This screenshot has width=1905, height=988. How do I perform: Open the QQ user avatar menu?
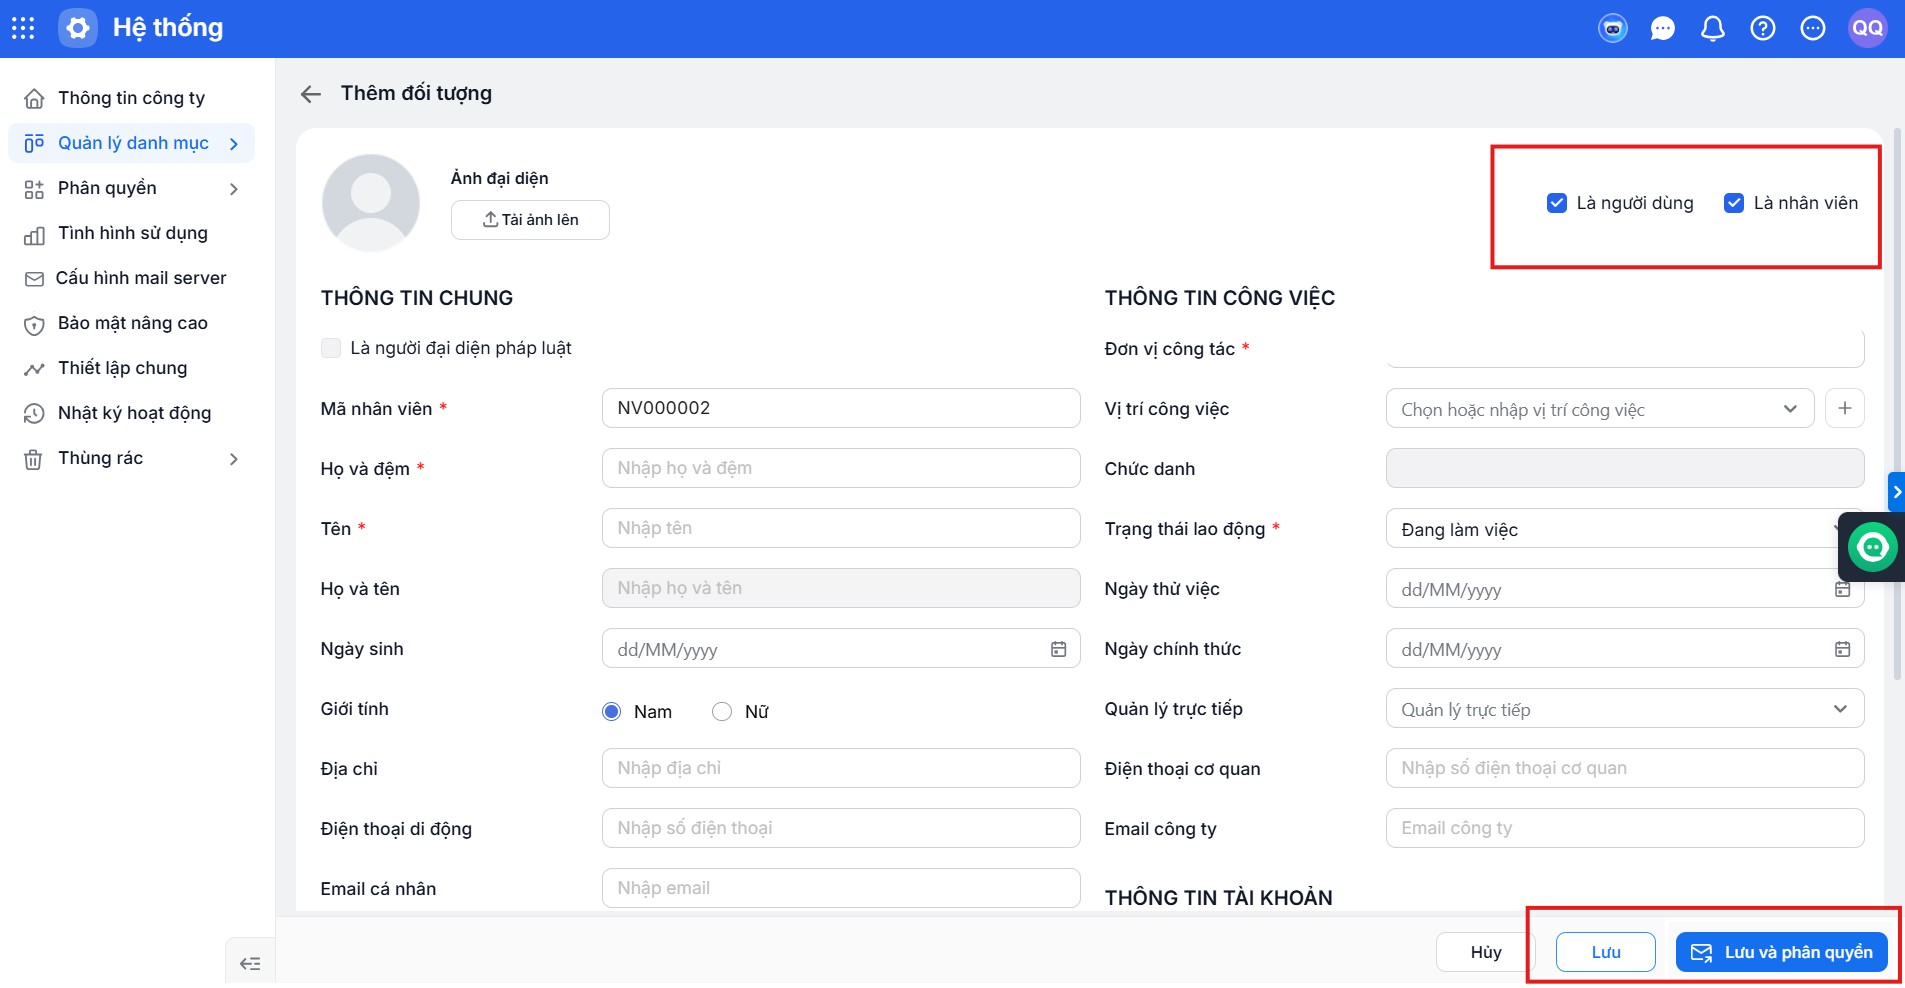tap(1867, 28)
